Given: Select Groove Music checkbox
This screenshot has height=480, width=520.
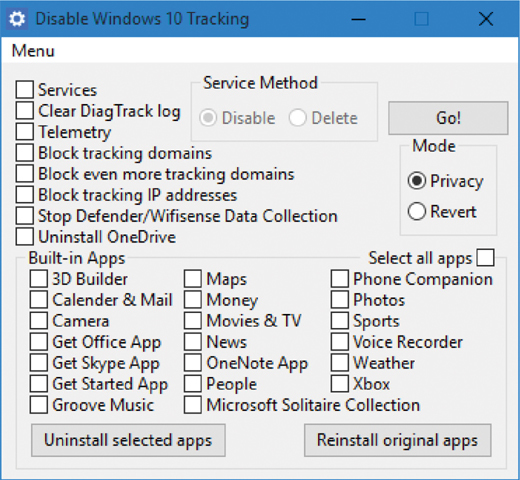Looking at the screenshot, I should click(x=39, y=405).
